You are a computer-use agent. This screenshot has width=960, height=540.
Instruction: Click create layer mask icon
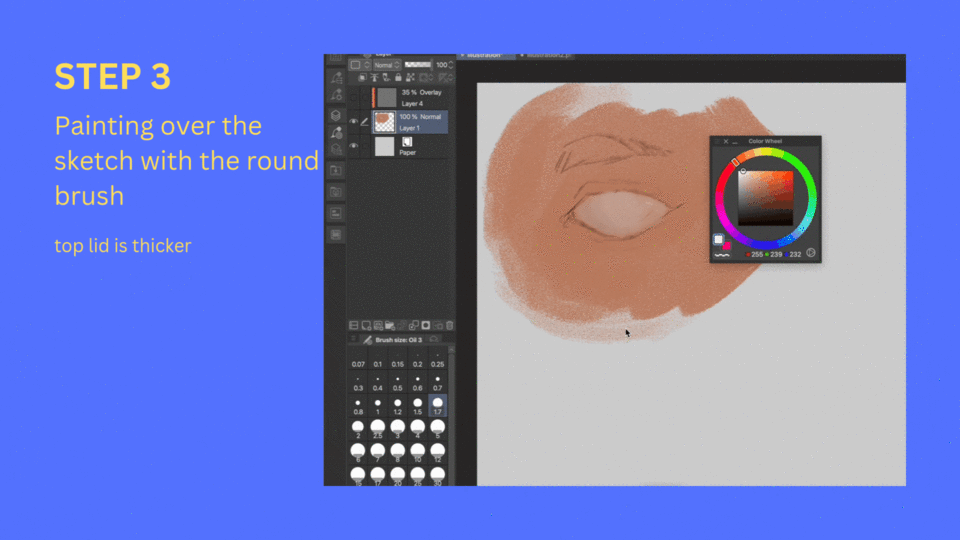tap(426, 325)
